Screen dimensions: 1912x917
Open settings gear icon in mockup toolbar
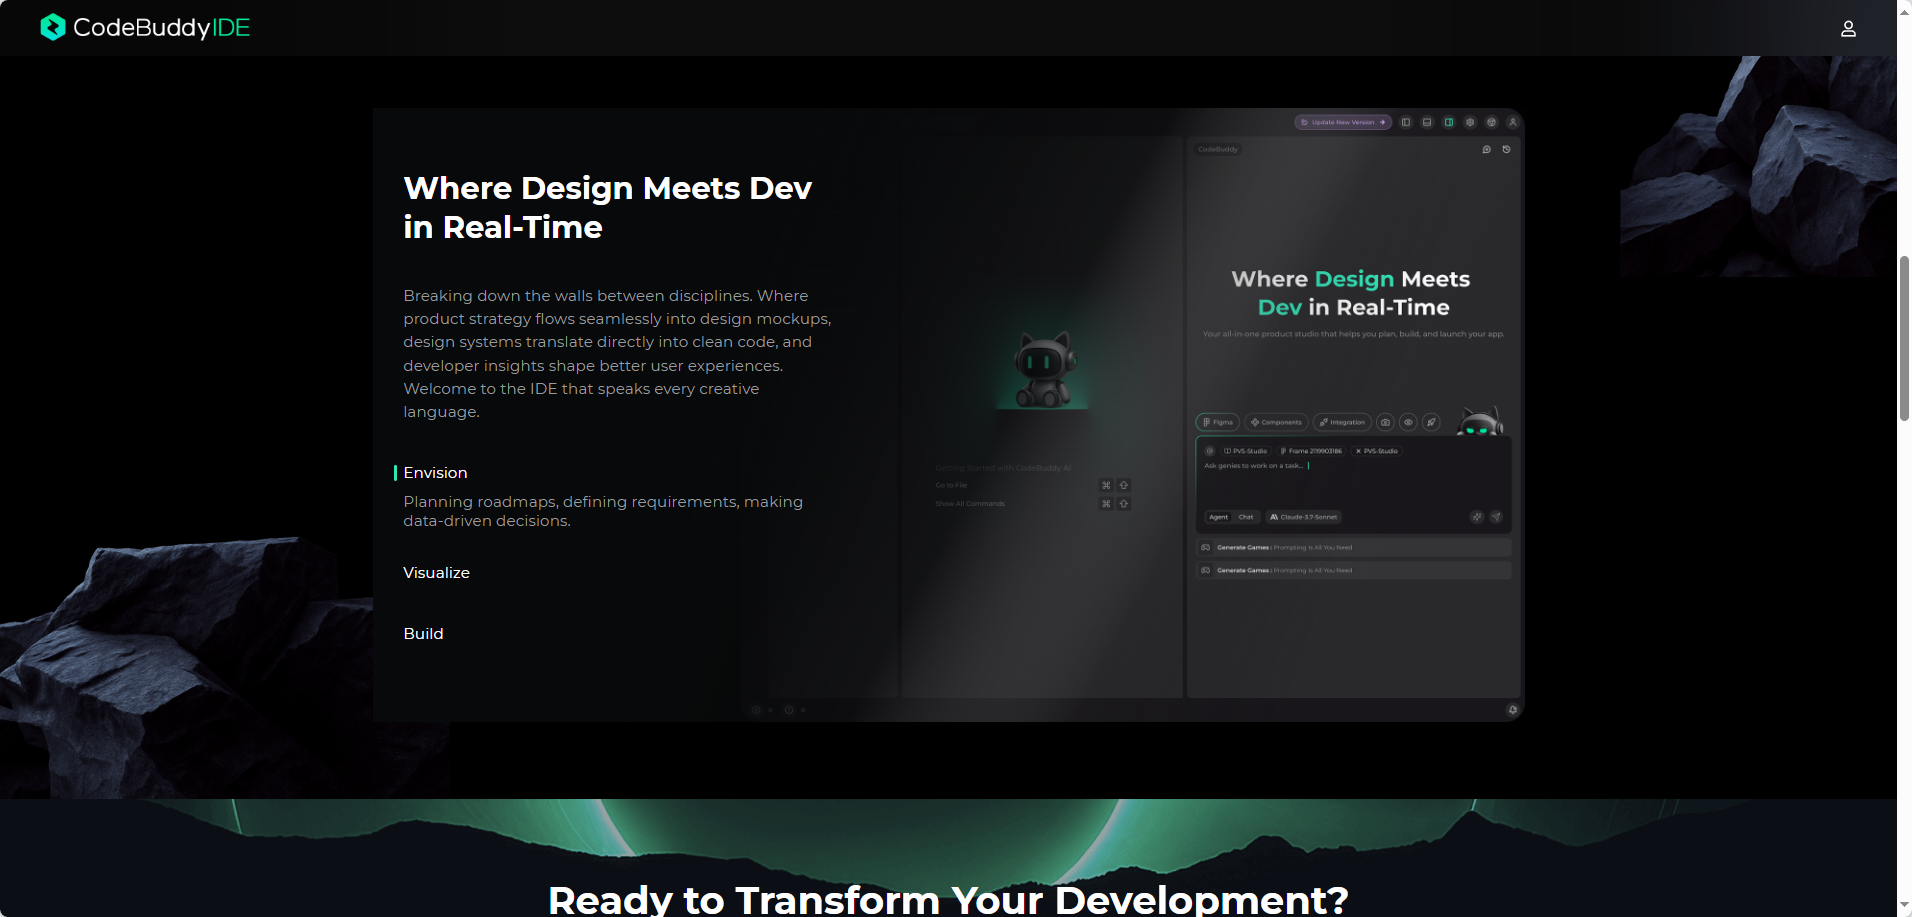click(x=1470, y=122)
